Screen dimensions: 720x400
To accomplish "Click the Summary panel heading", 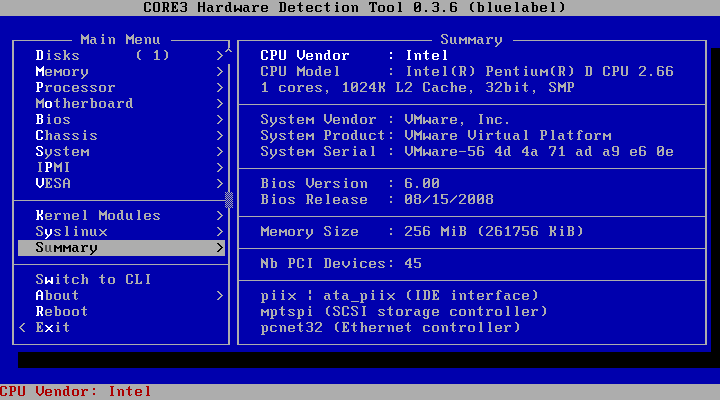I will (x=472, y=40).
